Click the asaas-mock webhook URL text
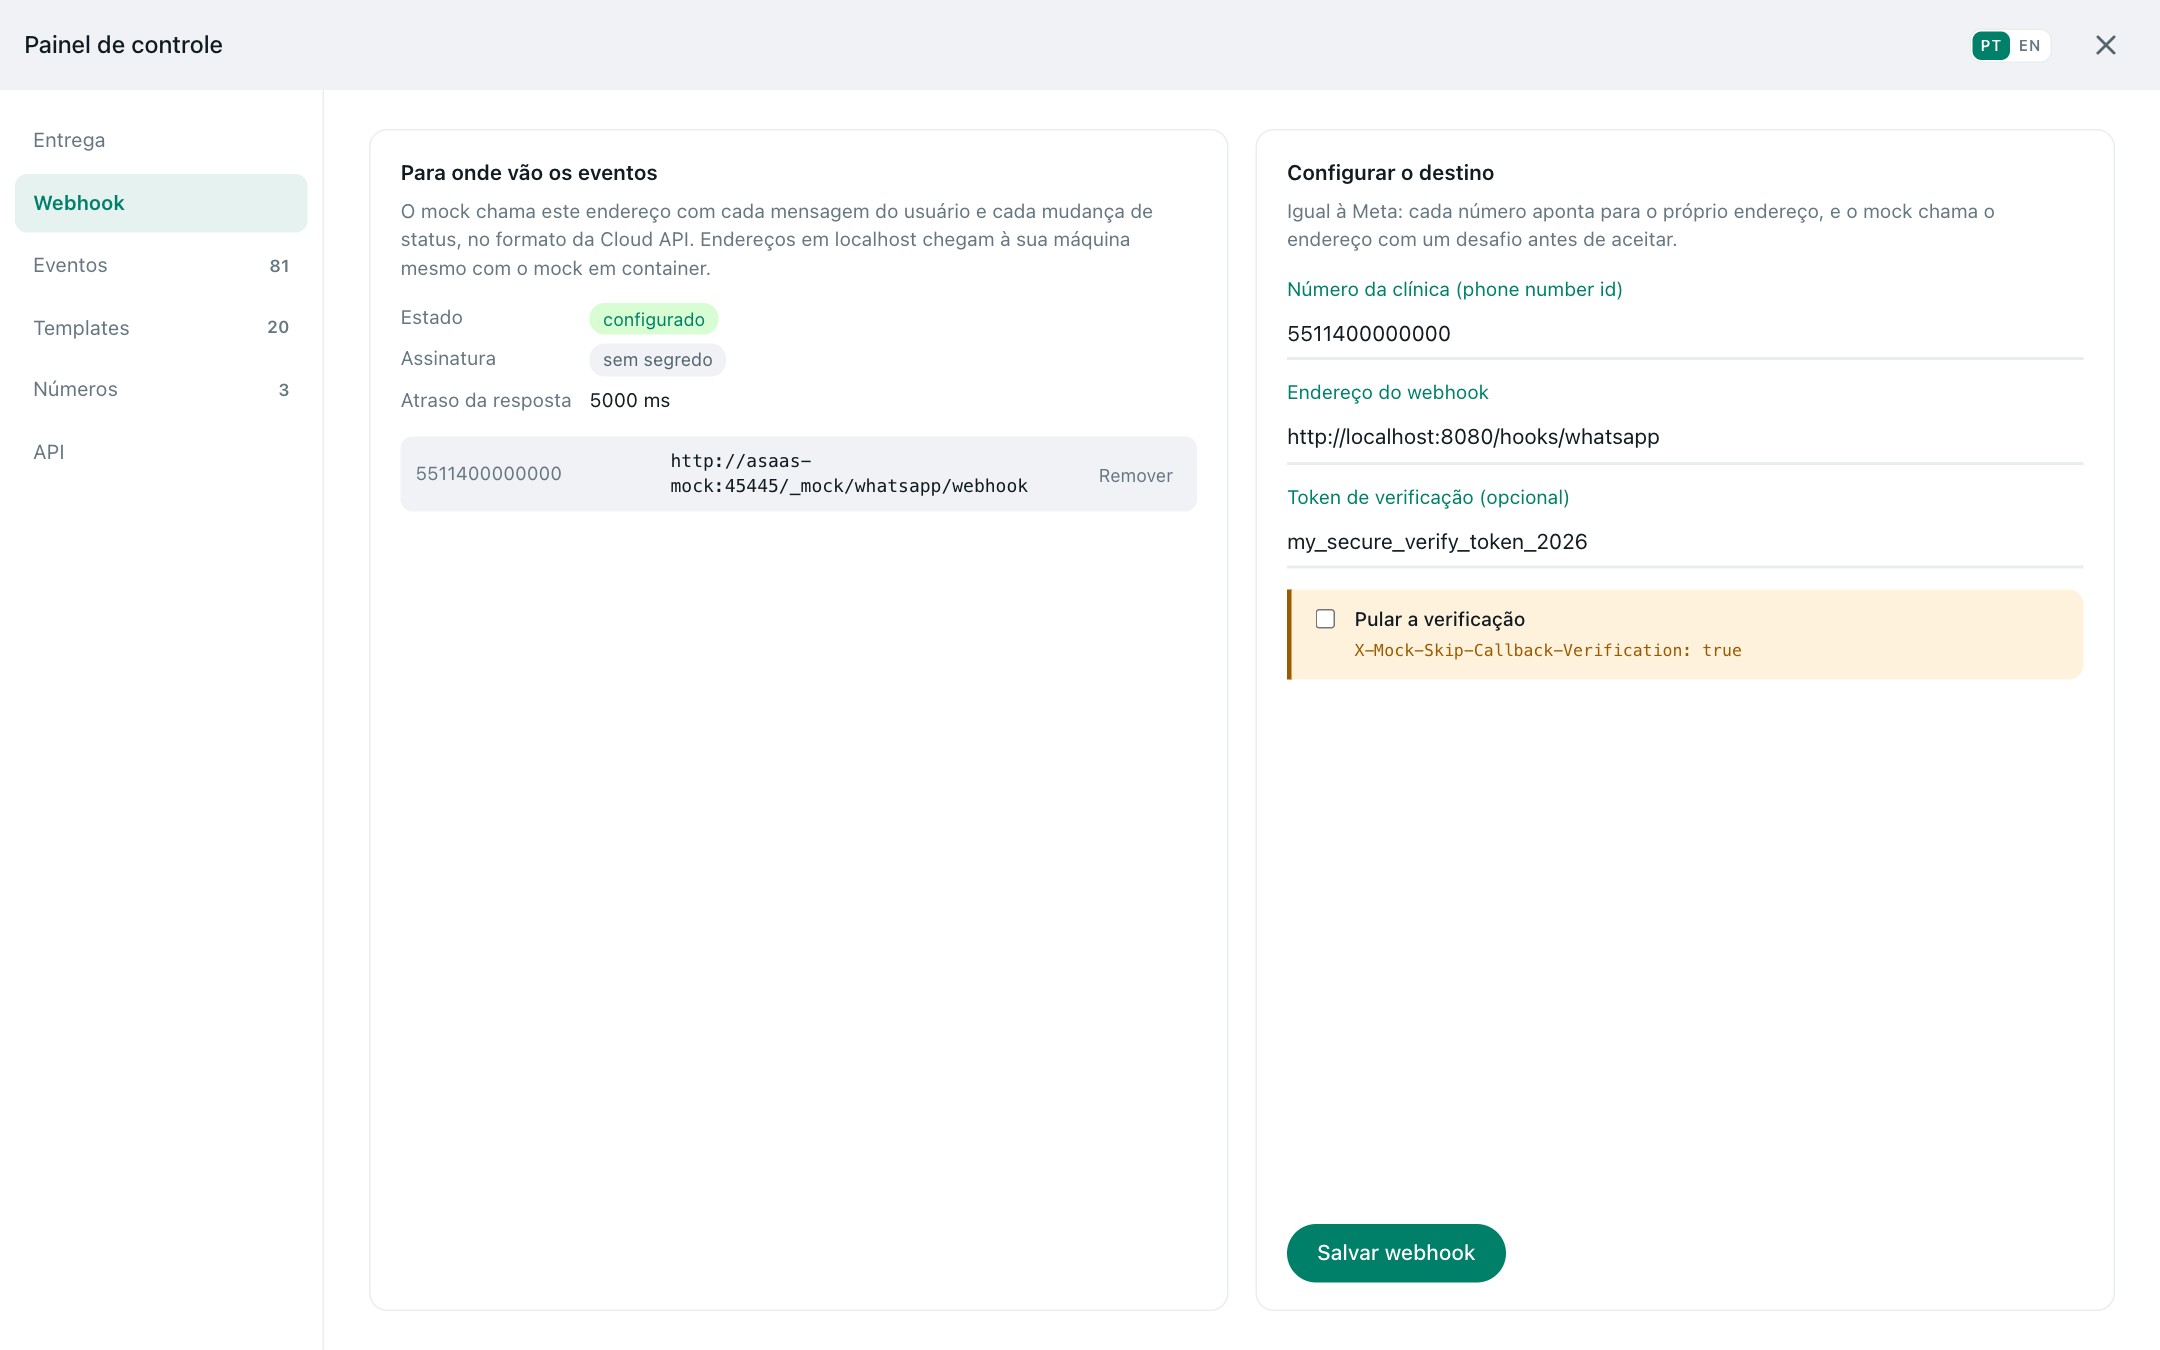This screenshot has height=1350, width=2160. tap(848, 474)
